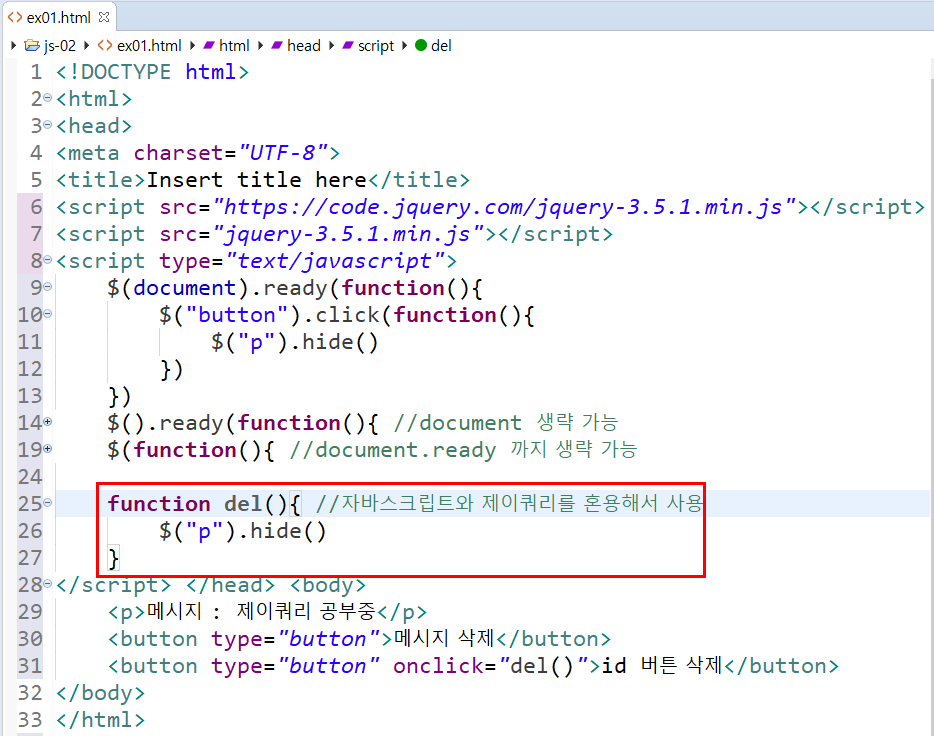
Task: Click $(document).ready on line 9
Action: [x=217, y=288]
